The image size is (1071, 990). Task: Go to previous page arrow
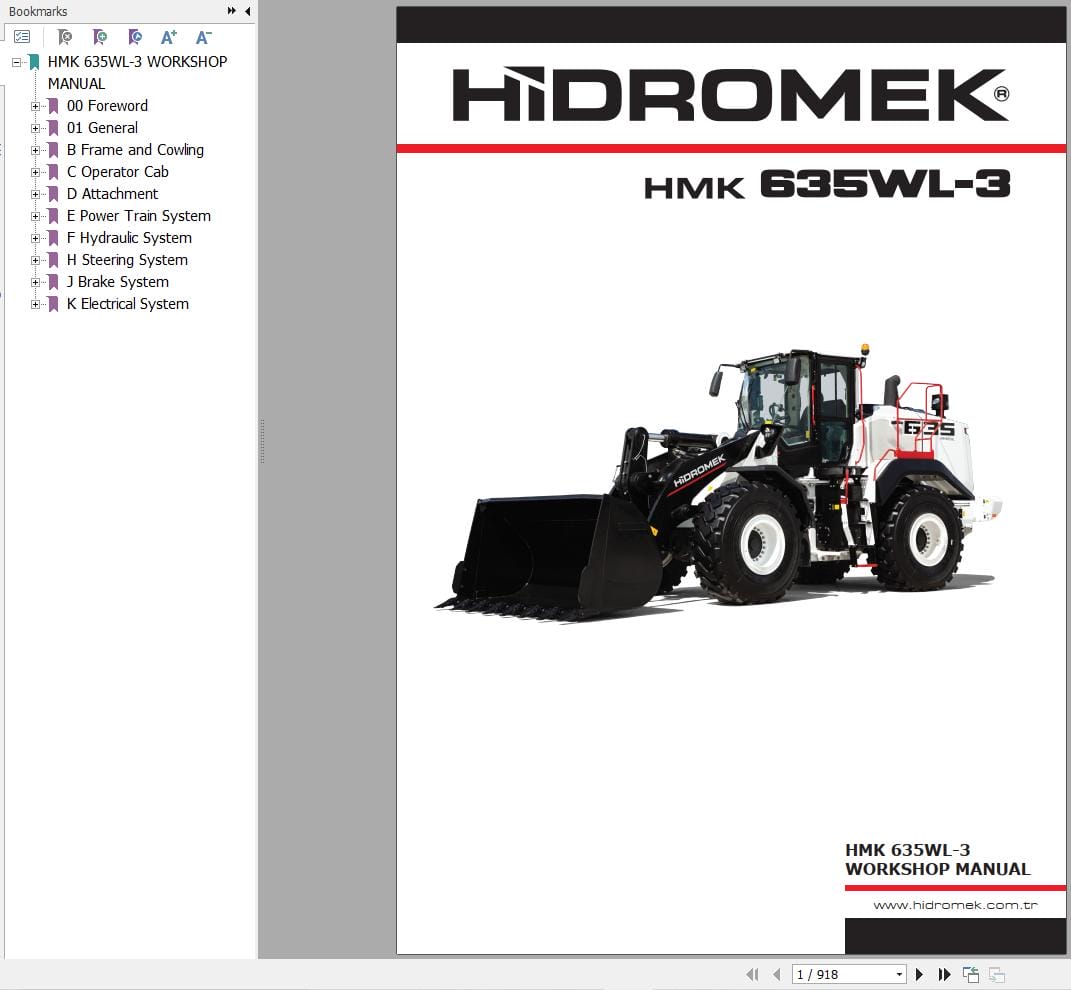tap(777, 974)
